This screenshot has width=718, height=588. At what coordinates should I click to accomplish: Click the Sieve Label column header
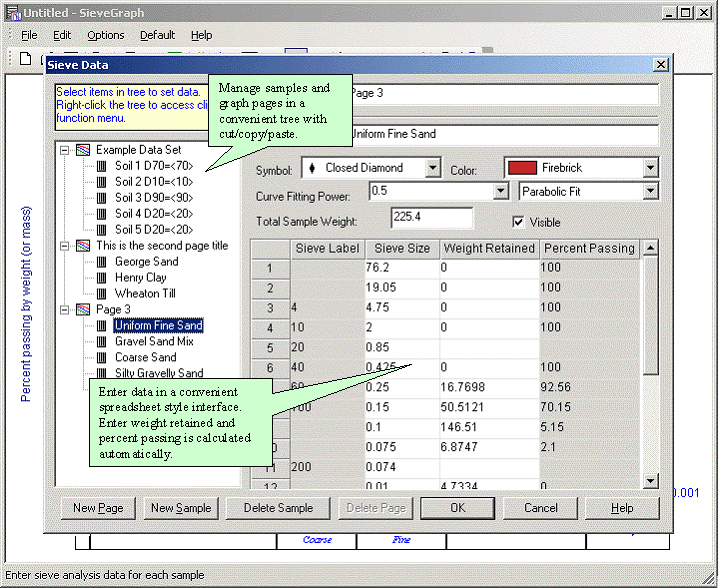pos(327,249)
